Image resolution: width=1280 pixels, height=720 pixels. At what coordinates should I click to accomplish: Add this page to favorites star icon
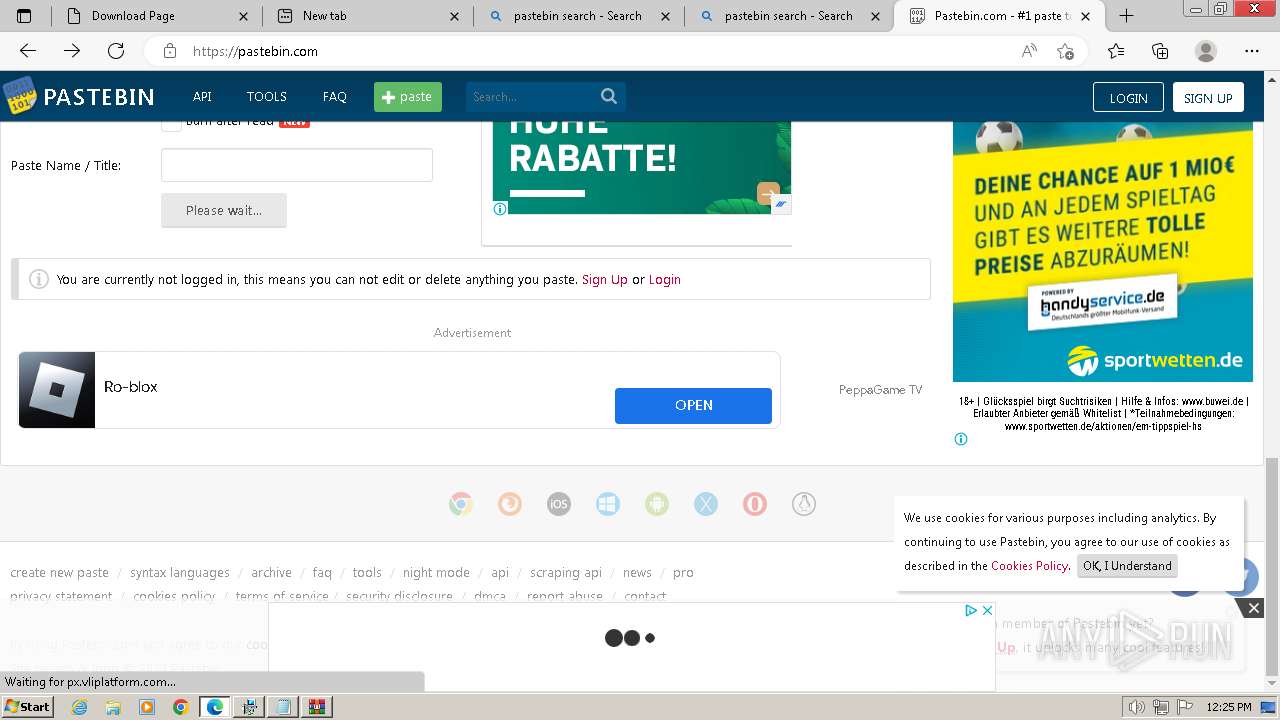pos(1066,51)
